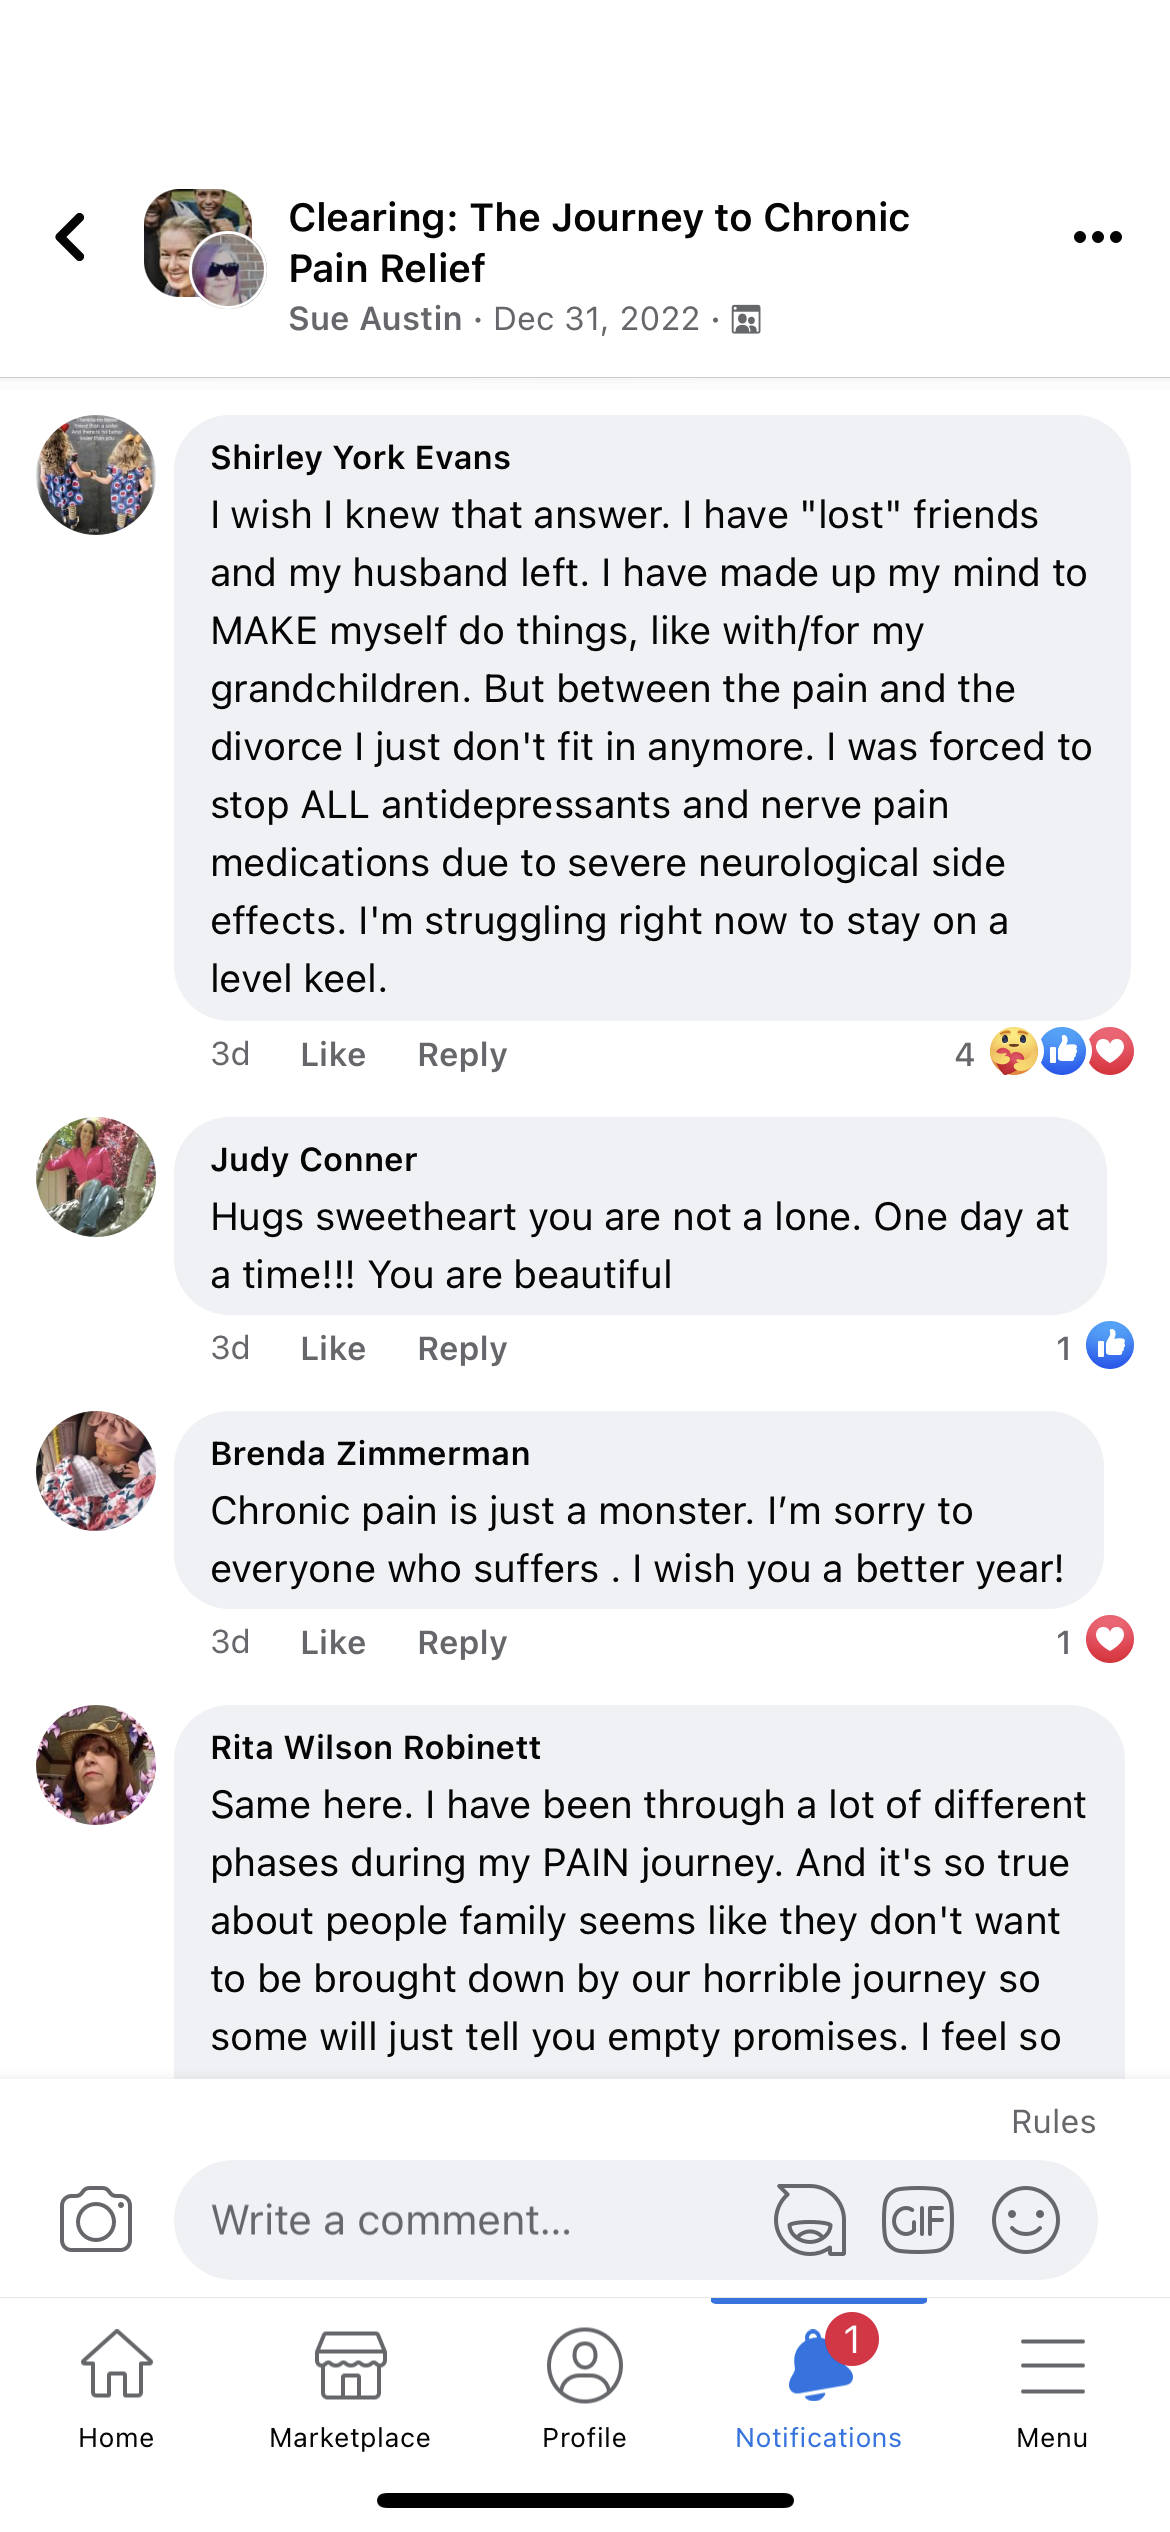Image resolution: width=1170 pixels, height=2532 pixels.
Task: View thumbs-up reaction on Judy Conner's comment
Action: click(x=1109, y=1346)
